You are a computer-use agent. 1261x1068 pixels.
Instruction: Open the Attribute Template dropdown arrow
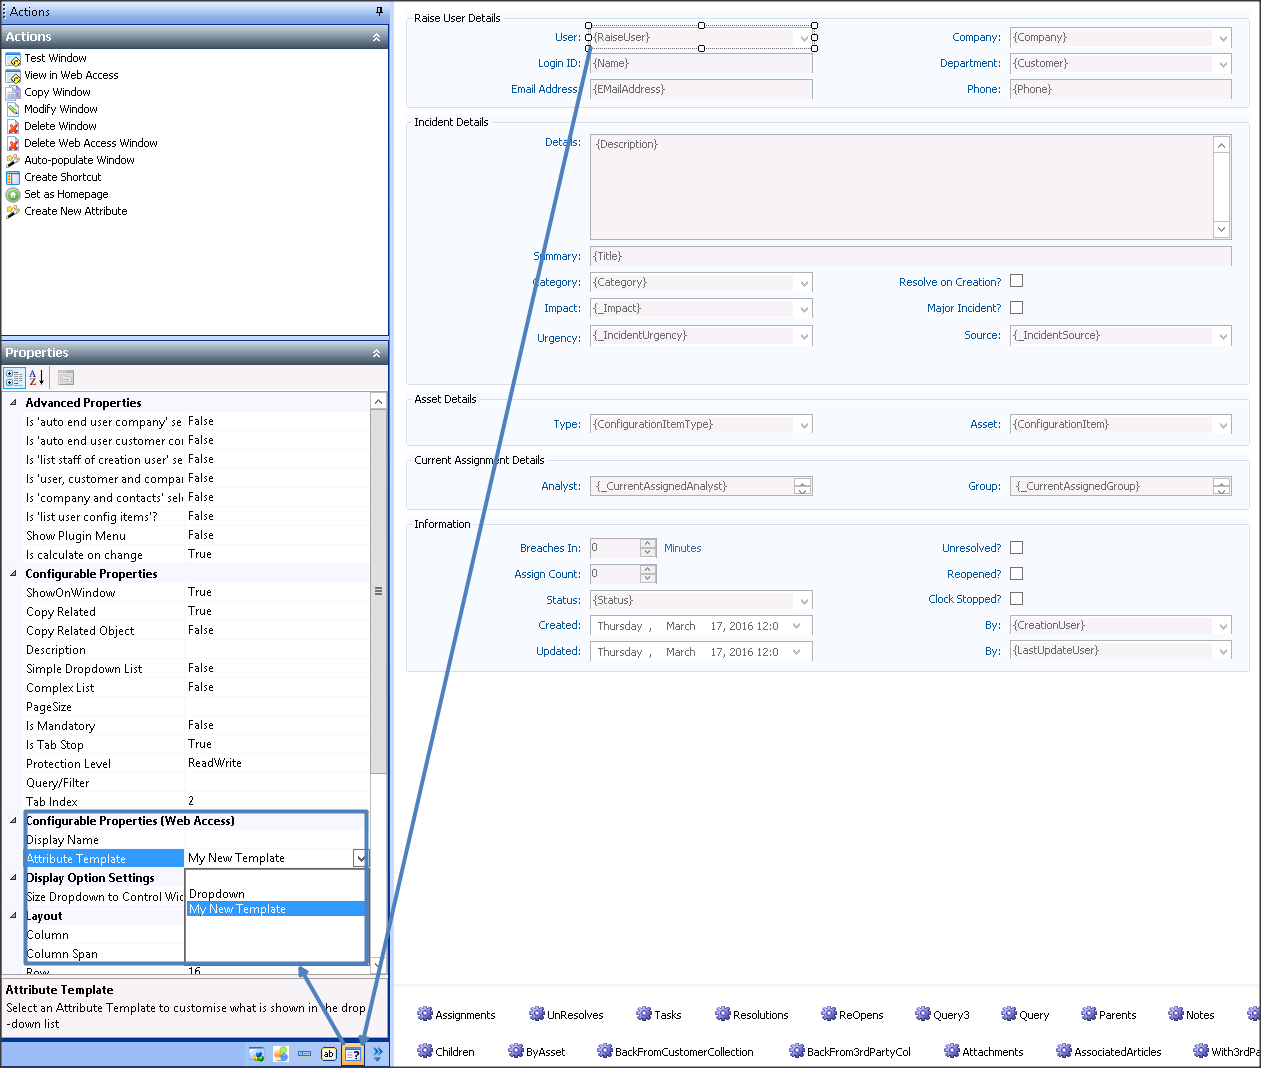pyautogui.click(x=360, y=858)
